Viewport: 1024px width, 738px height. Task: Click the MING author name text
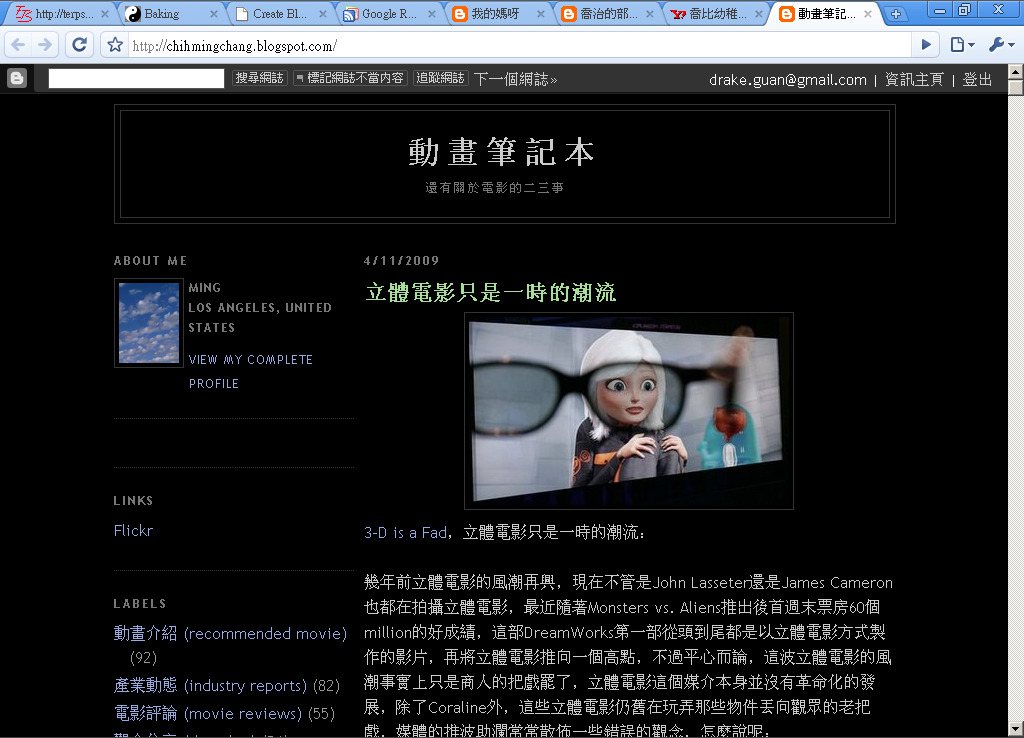click(204, 287)
